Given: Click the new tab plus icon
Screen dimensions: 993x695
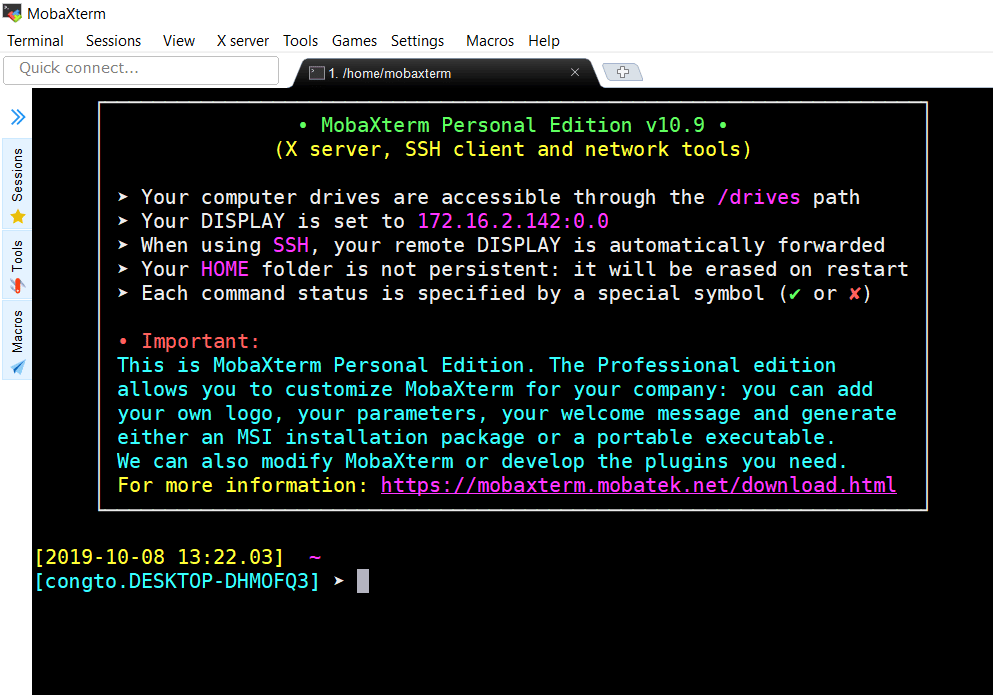Looking at the screenshot, I should (623, 72).
